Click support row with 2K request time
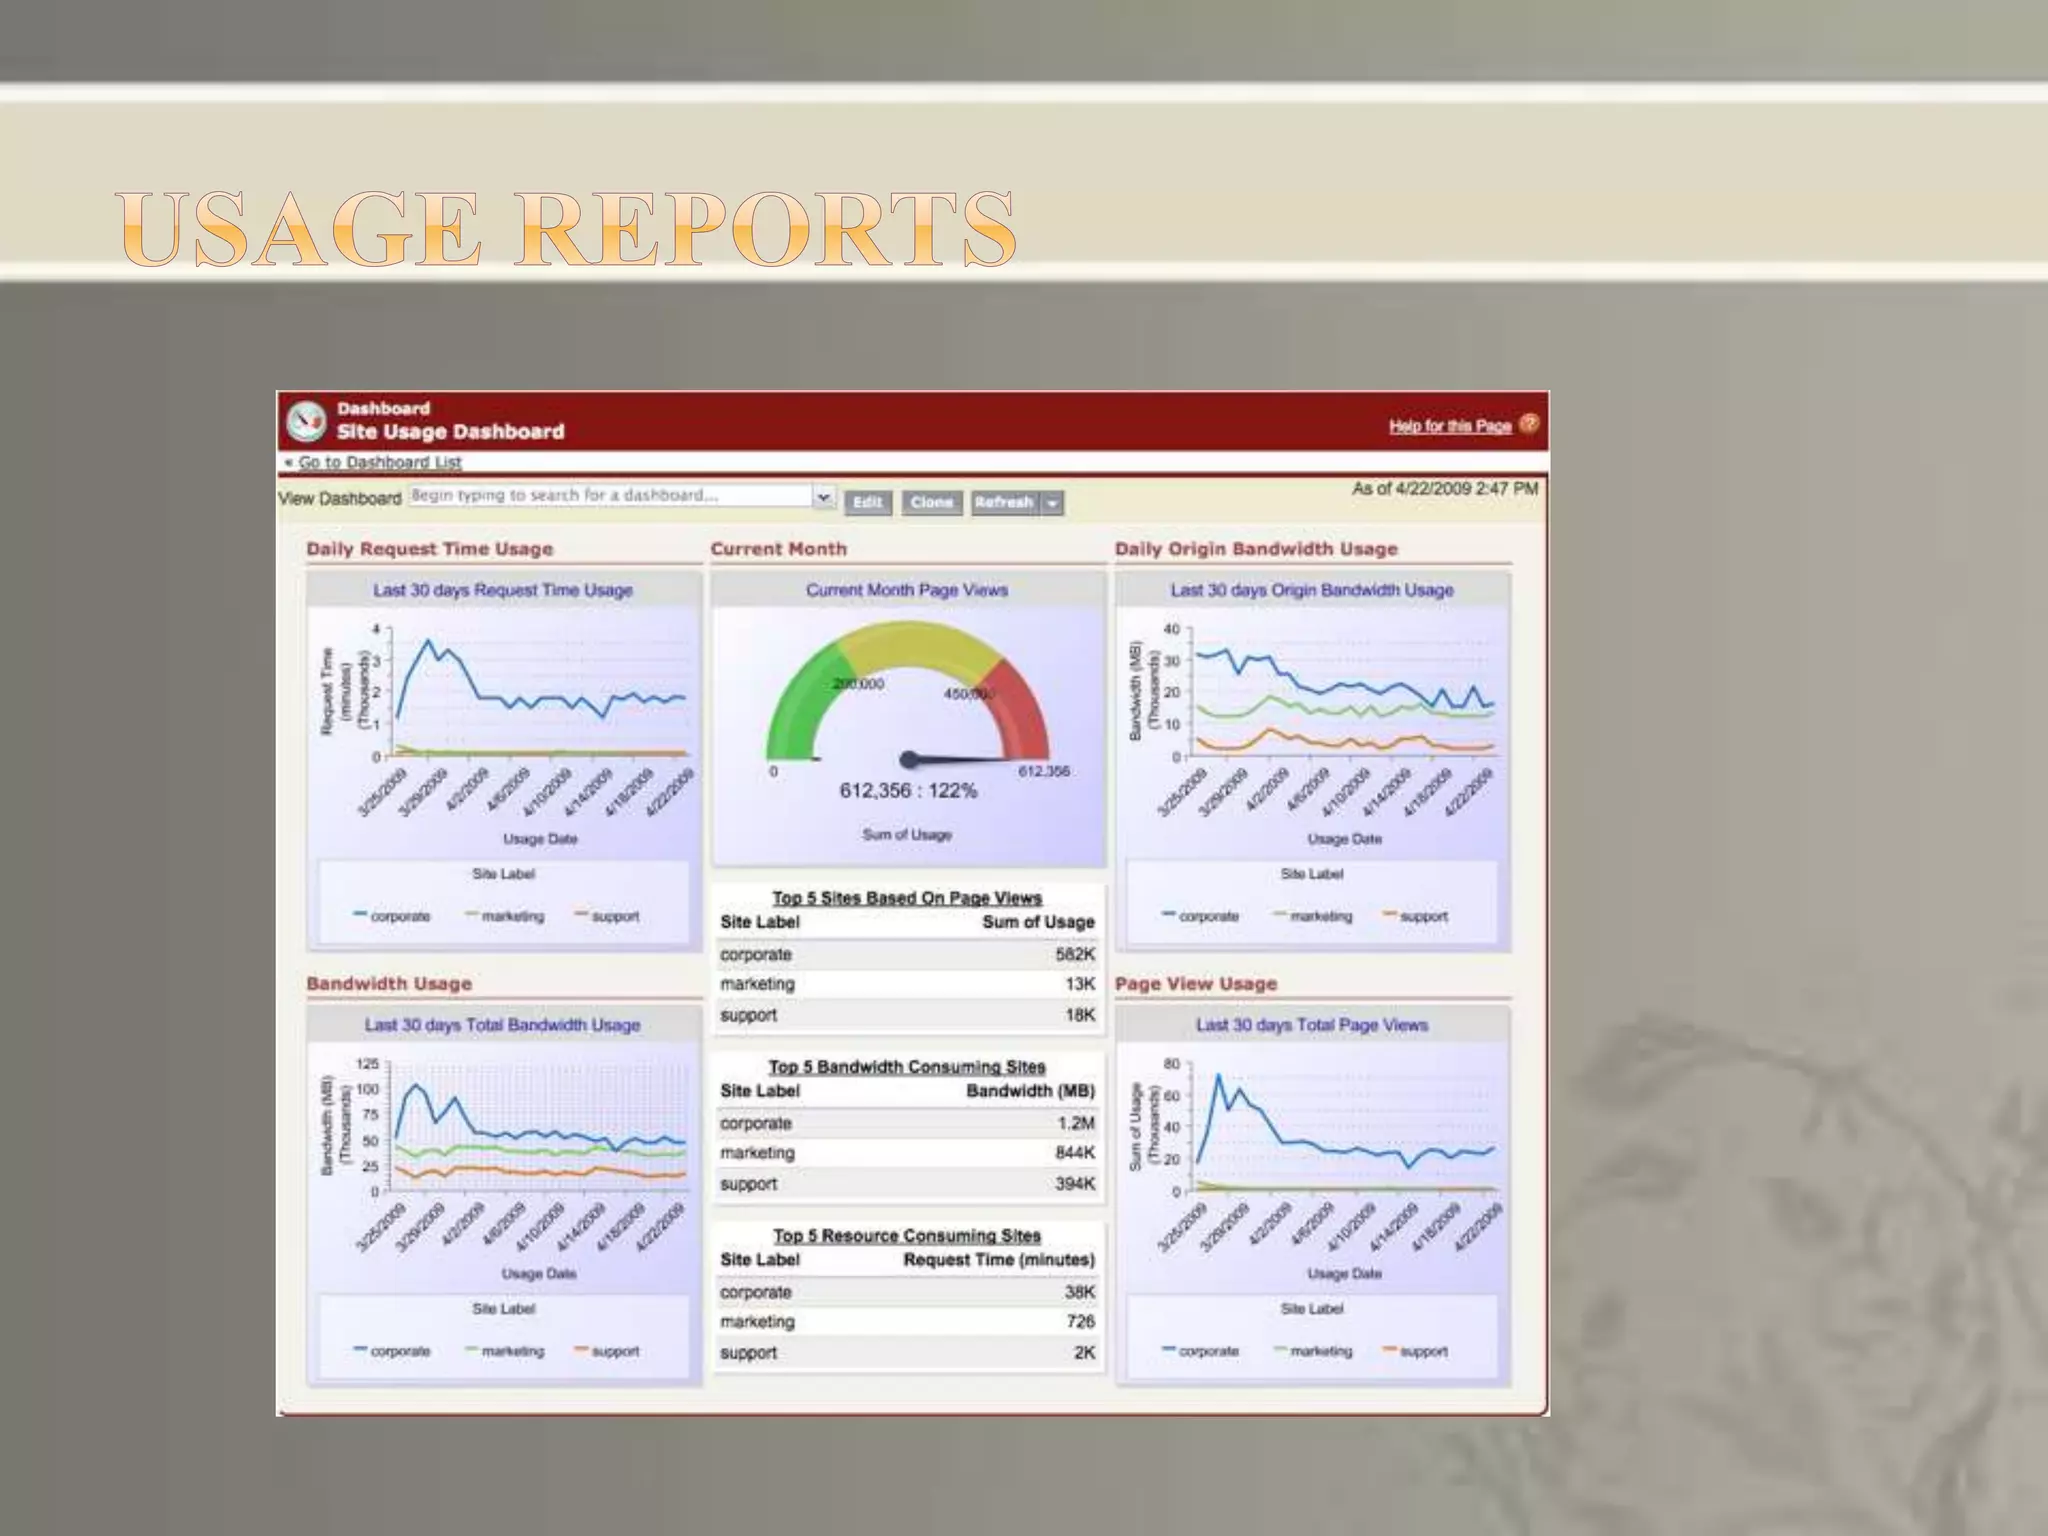 point(907,1353)
